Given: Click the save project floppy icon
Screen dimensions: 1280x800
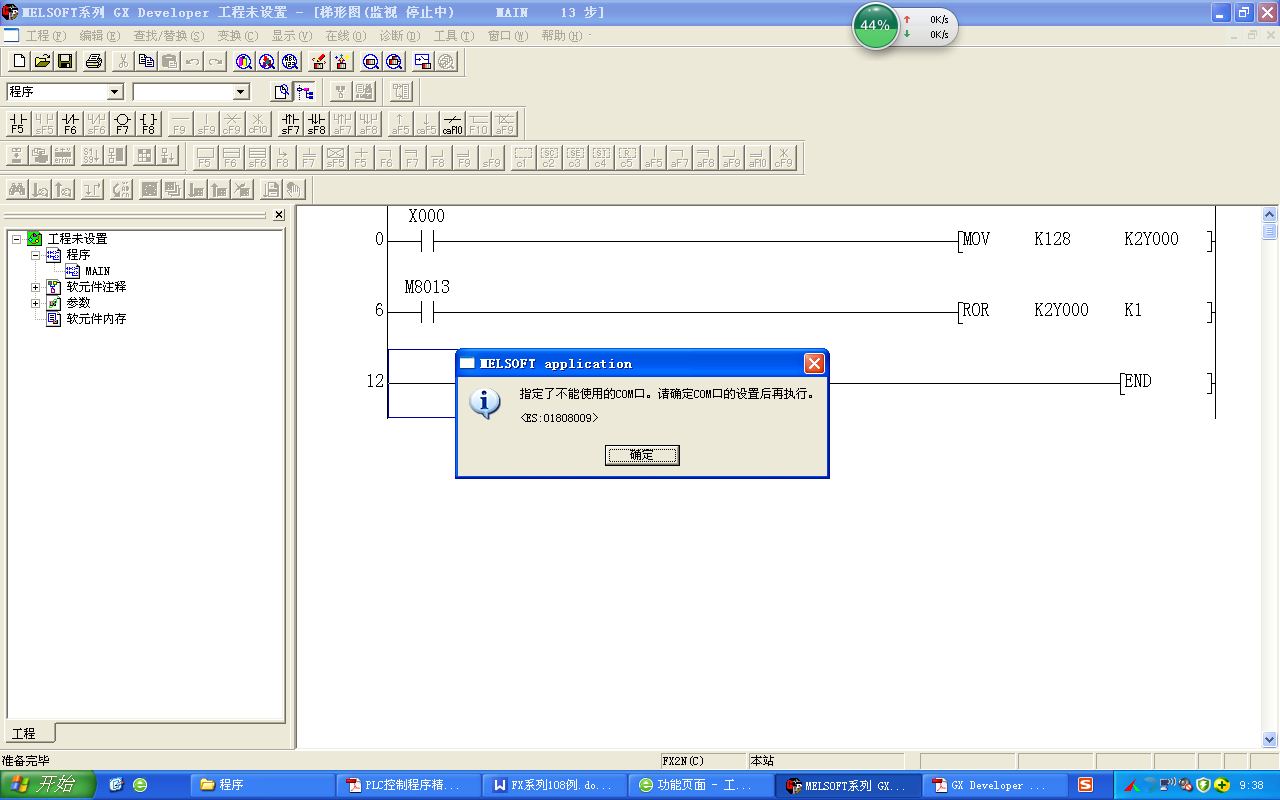Looking at the screenshot, I should pos(65,61).
